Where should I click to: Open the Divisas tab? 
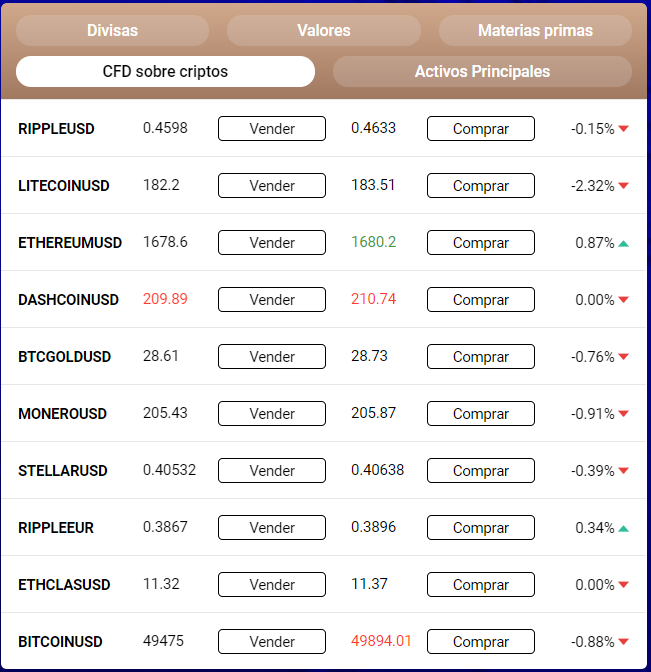click(112, 30)
